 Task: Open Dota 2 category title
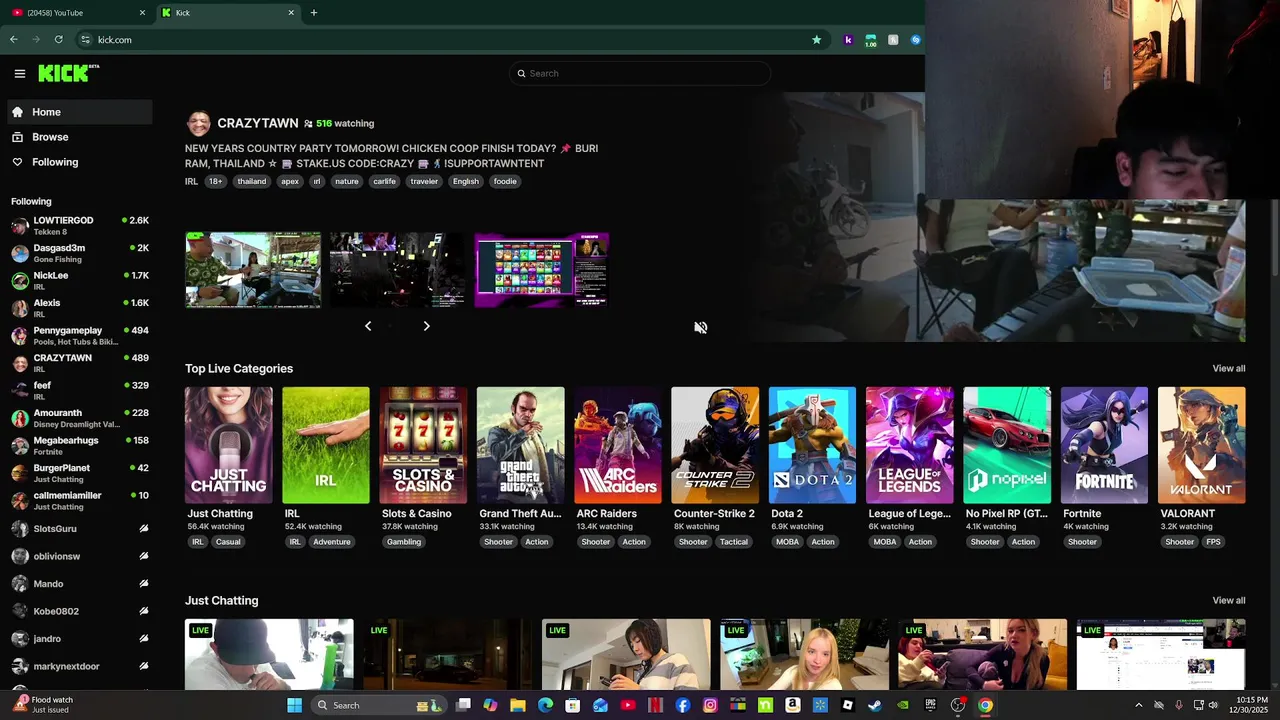pos(787,514)
